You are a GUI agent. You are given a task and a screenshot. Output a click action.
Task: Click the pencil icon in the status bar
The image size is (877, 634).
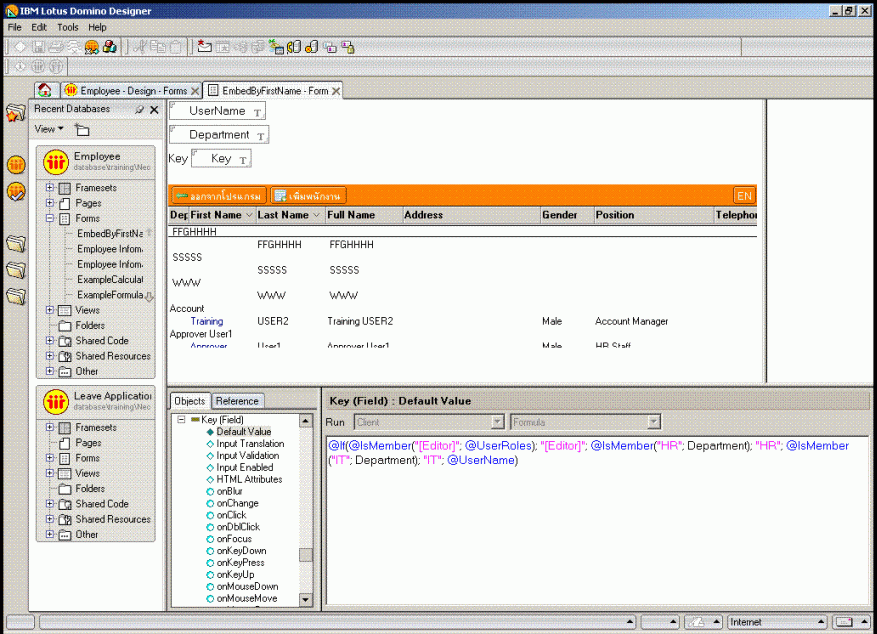pyautogui.click(x=696, y=622)
